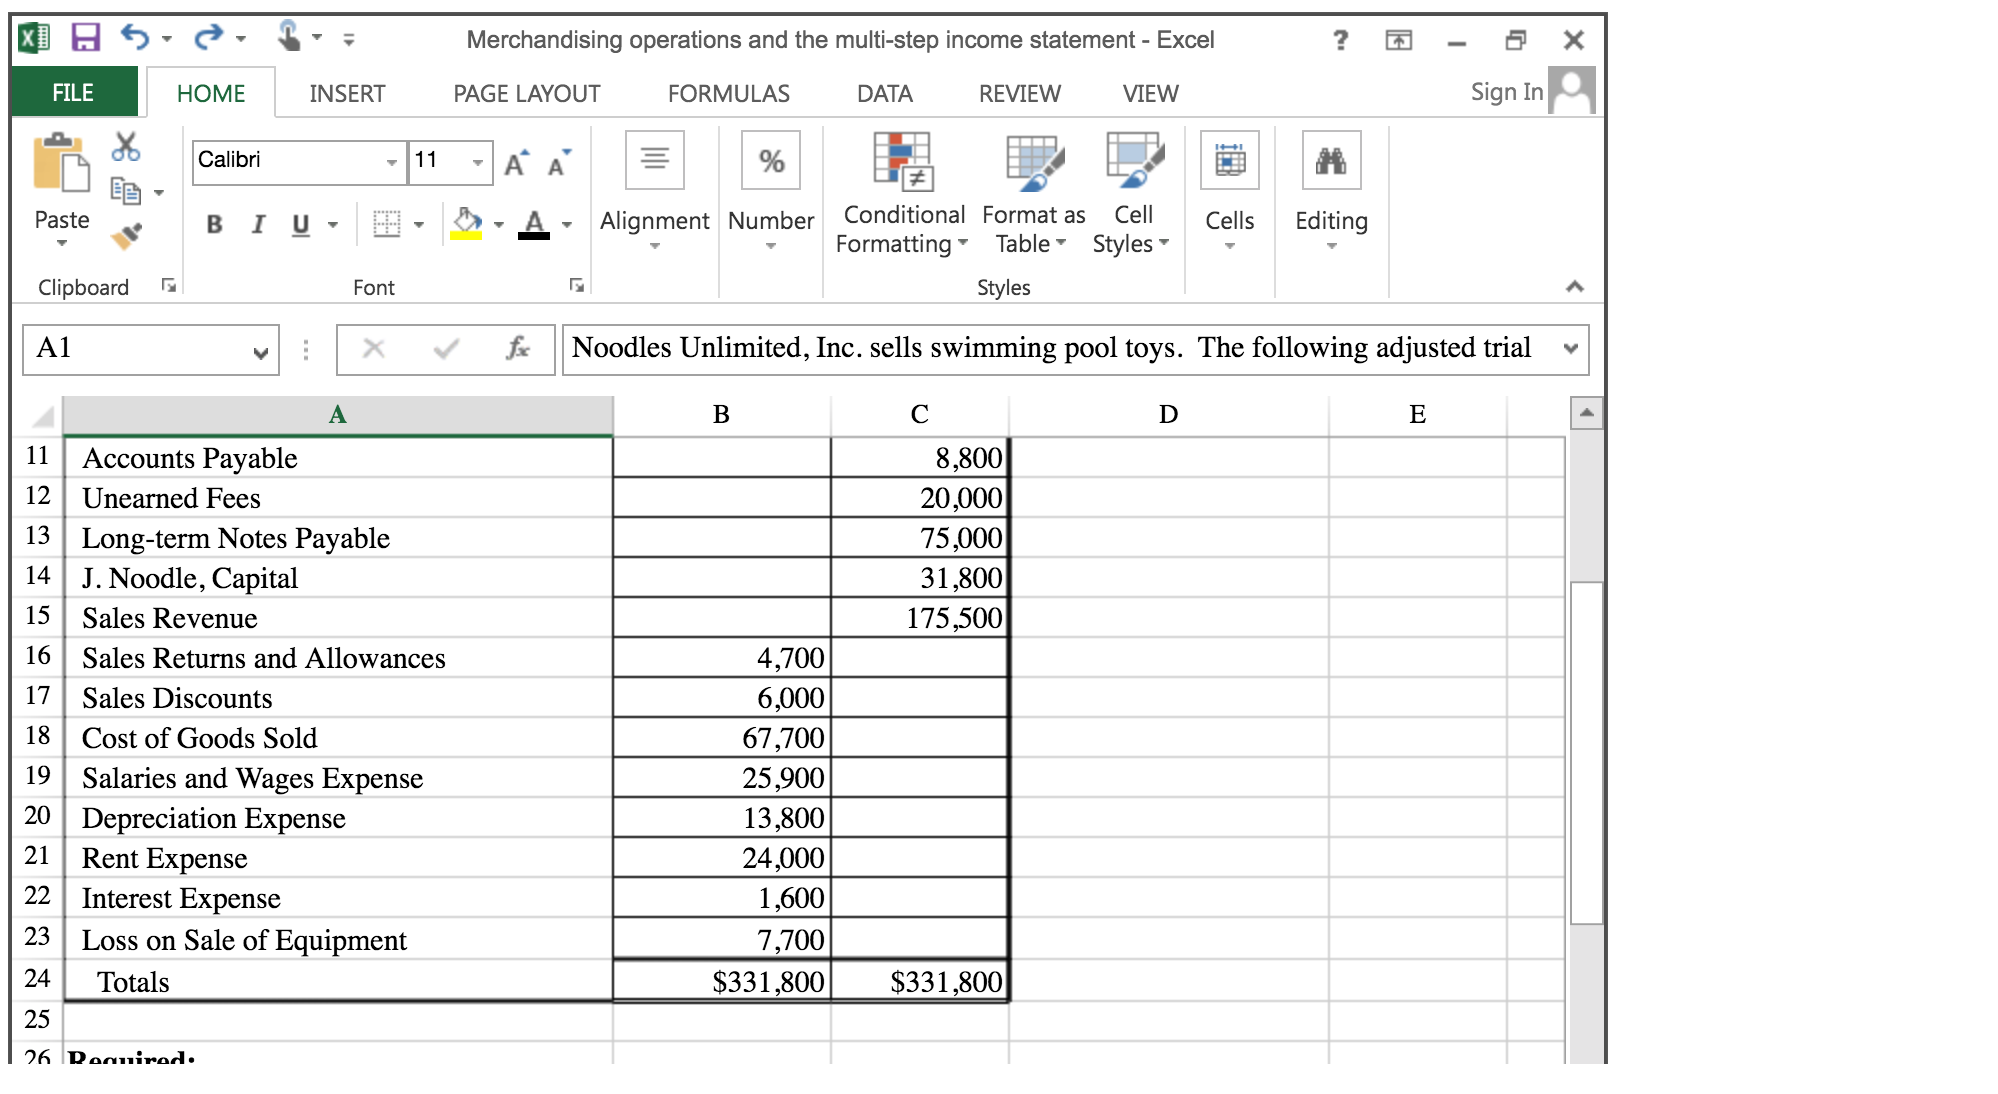The height and width of the screenshot is (1094, 1998).
Task: Click the Conditional Formatting icon
Action: pyautogui.click(x=903, y=161)
